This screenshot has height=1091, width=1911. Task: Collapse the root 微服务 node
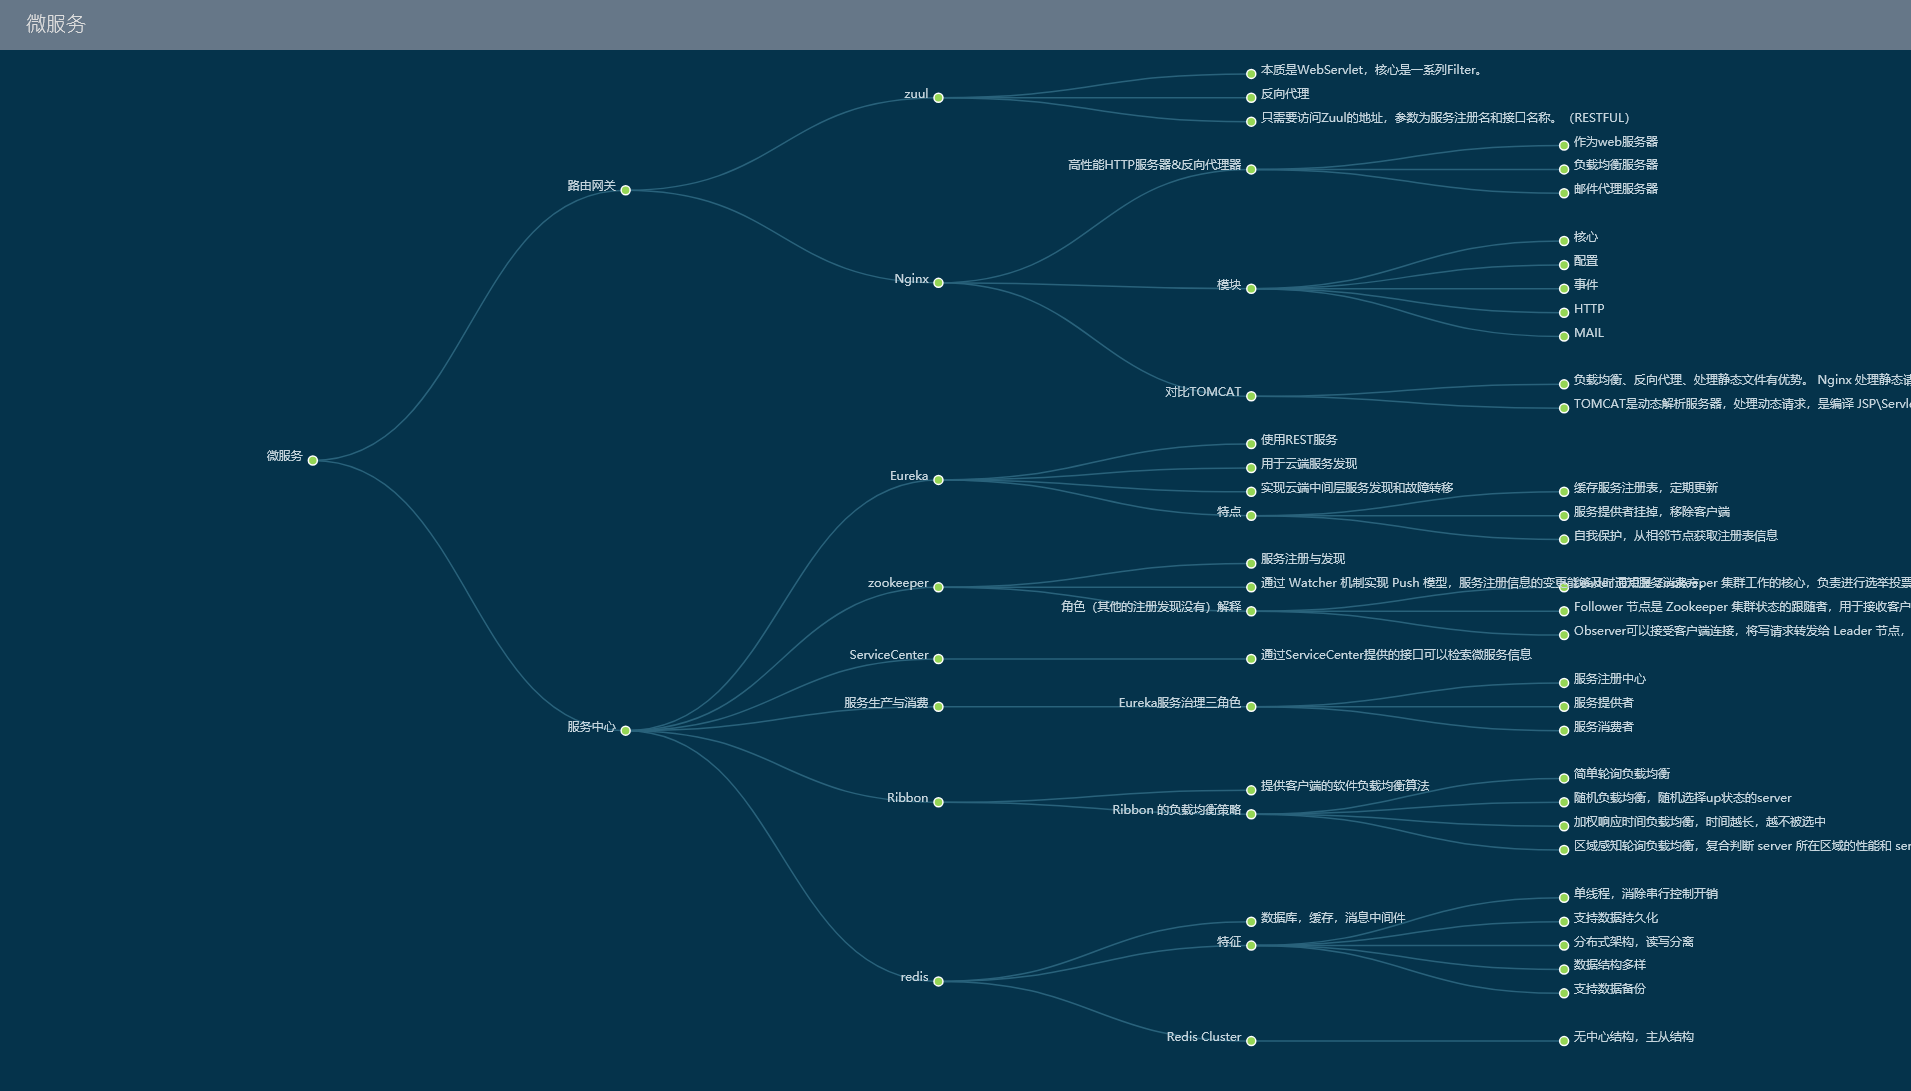pyautogui.click(x=313, y=460)
